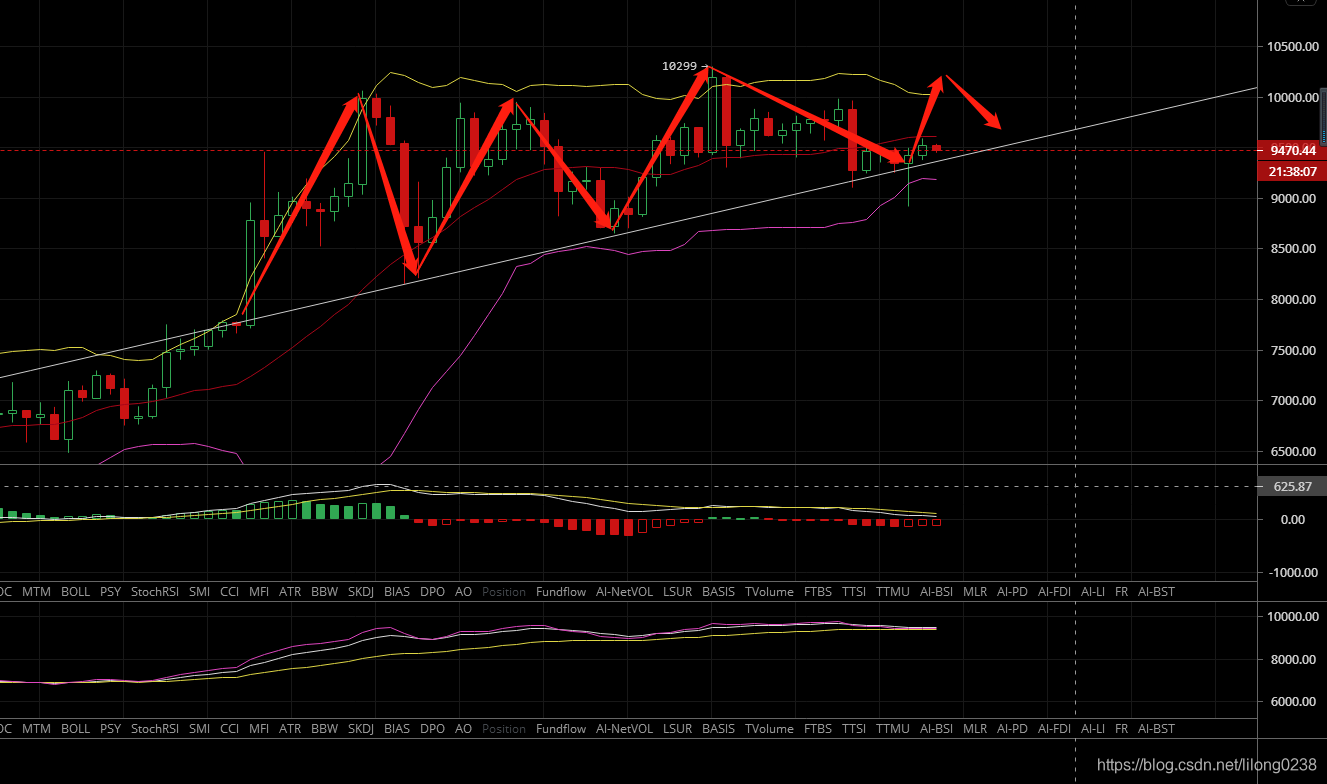Choose FTBS tab in middle indicator row
The image size is (1327, 784).
point(818,592)
